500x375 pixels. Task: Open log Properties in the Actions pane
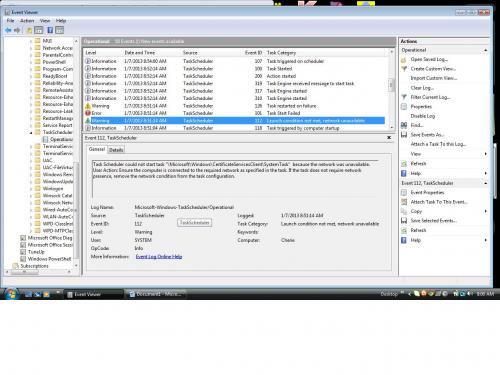[421, 107]
